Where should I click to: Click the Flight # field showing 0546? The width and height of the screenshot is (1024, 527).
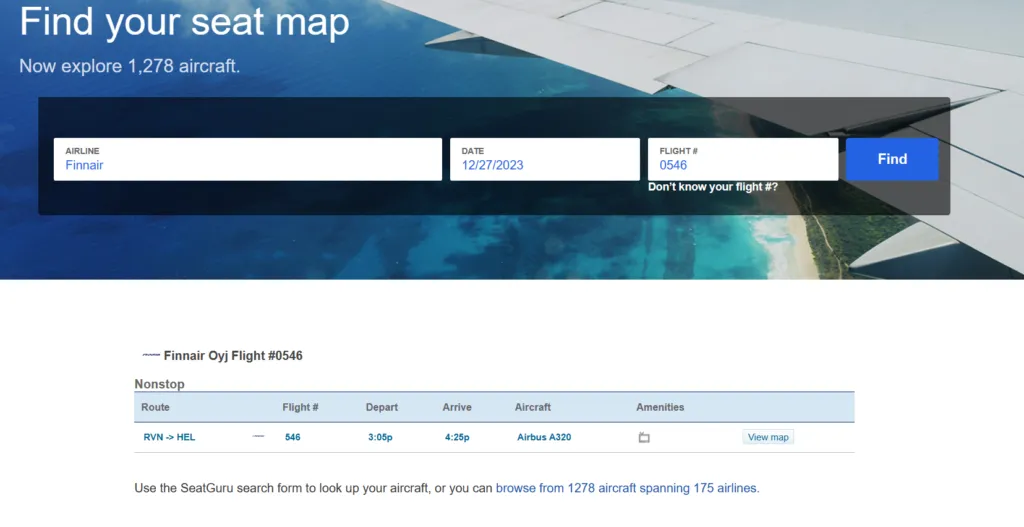click(x=743, y=159)
